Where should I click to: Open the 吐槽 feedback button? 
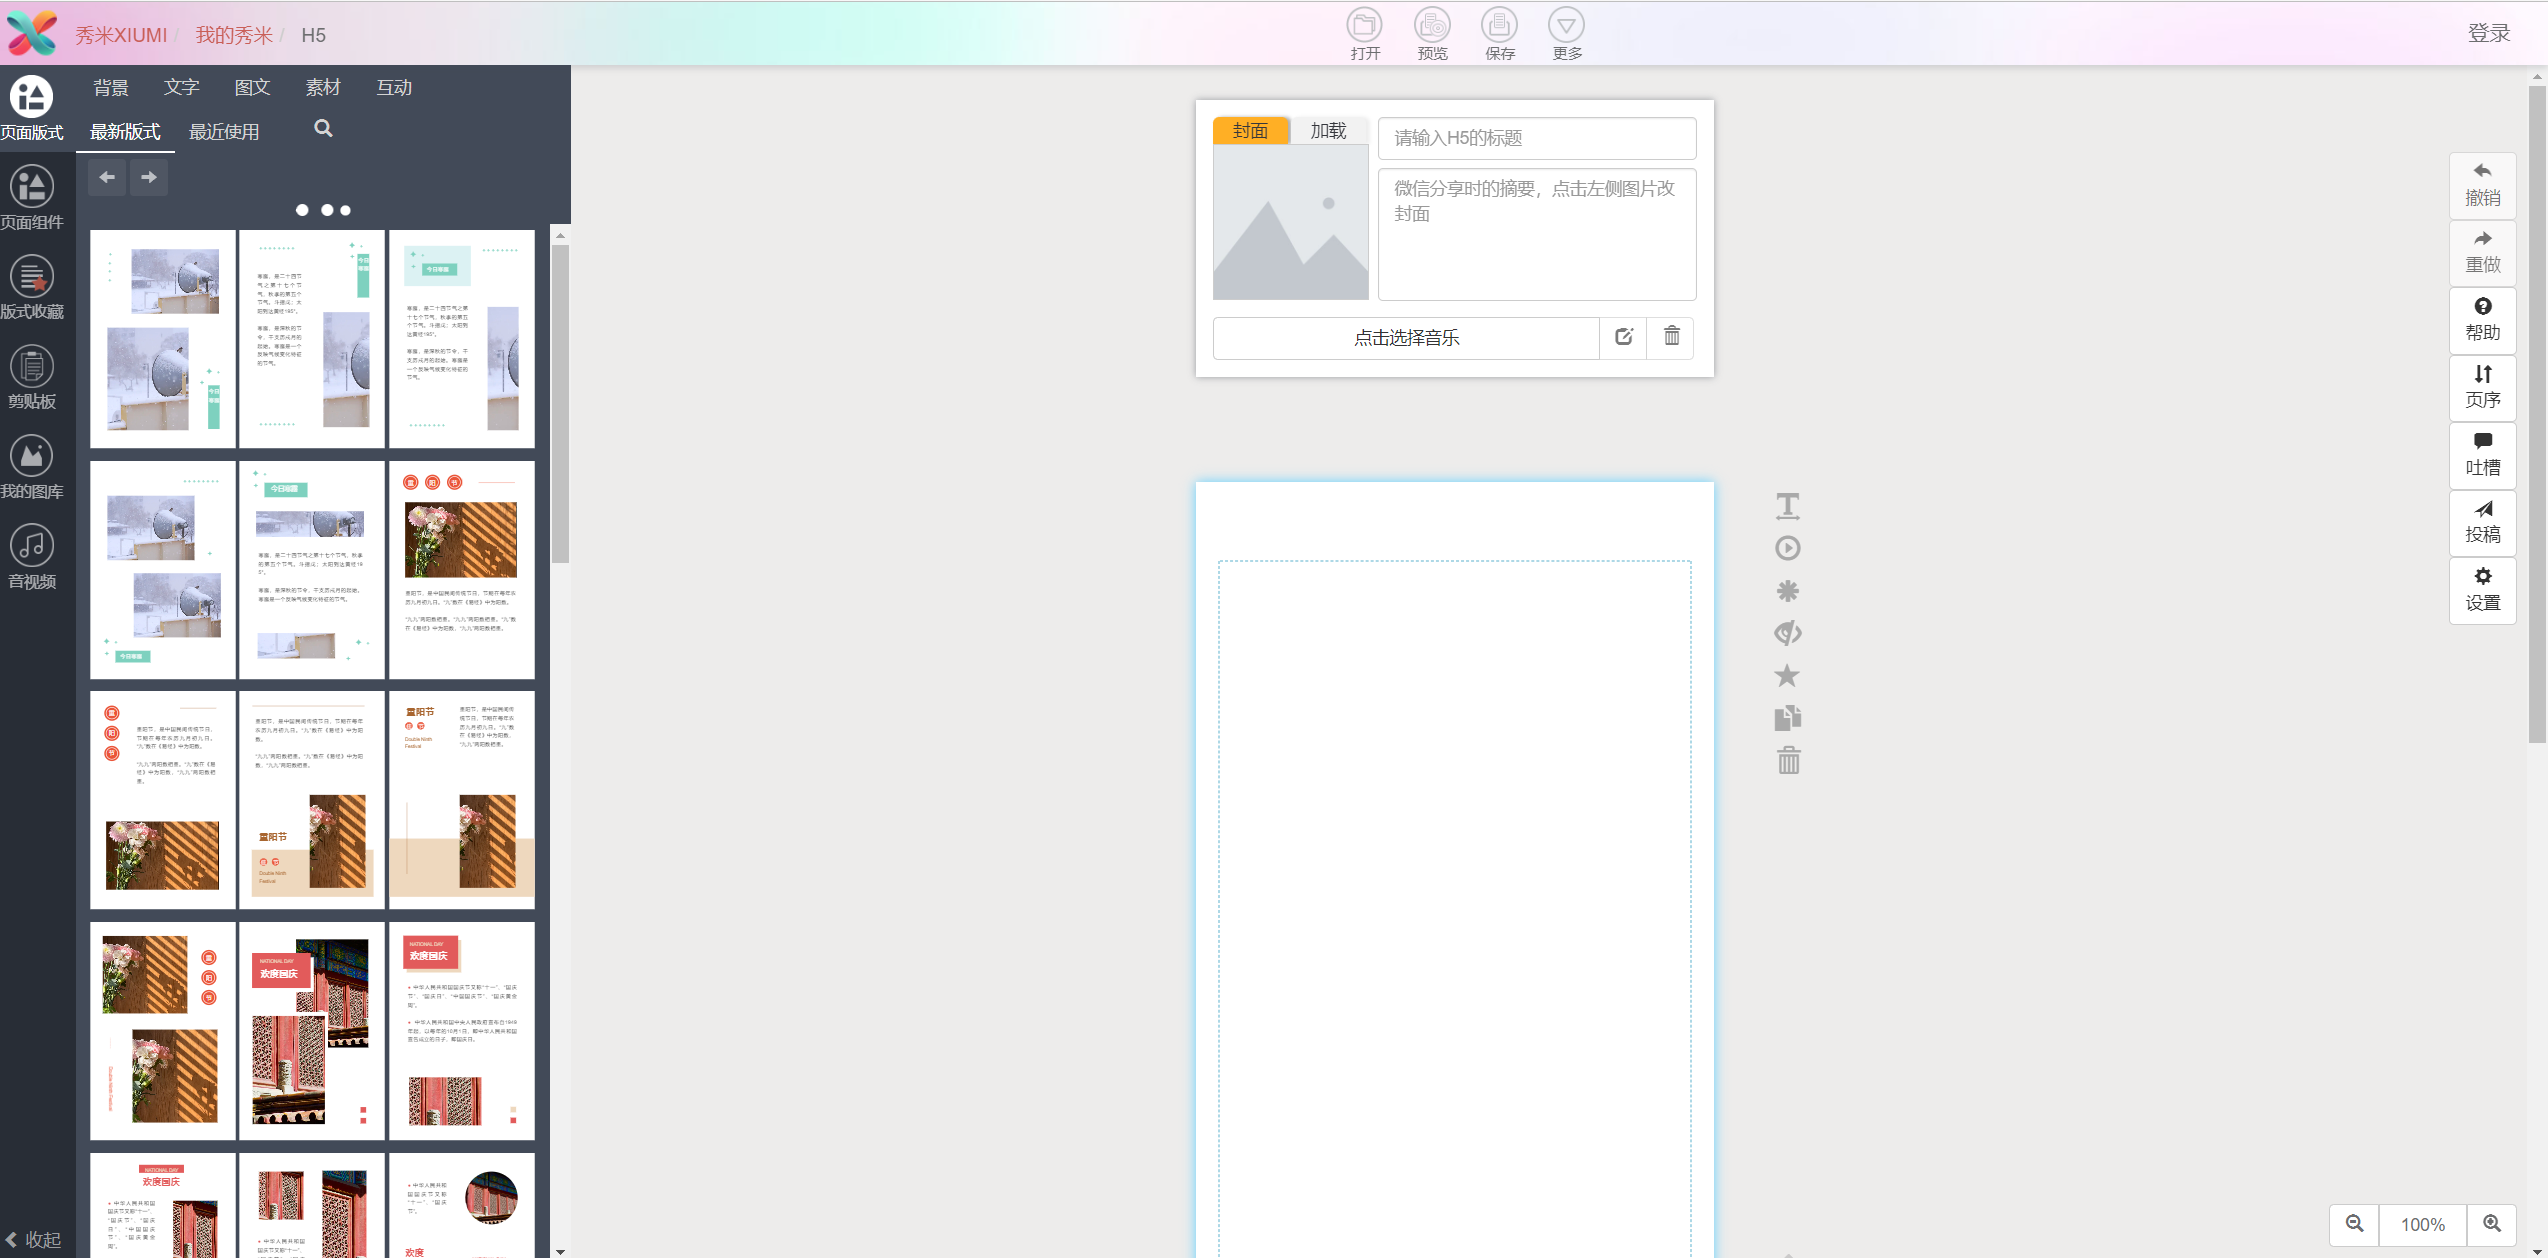point(2482,455)
